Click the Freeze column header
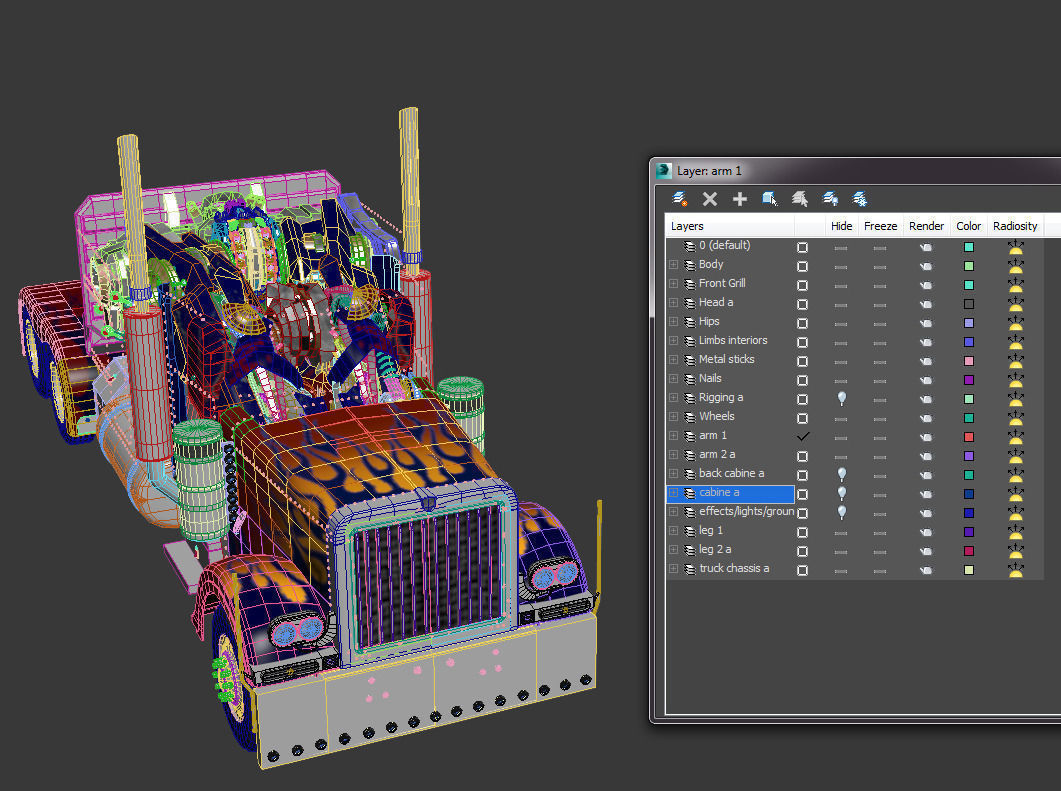The height and width of the screenshot is (791, 1061). (880, 226)
